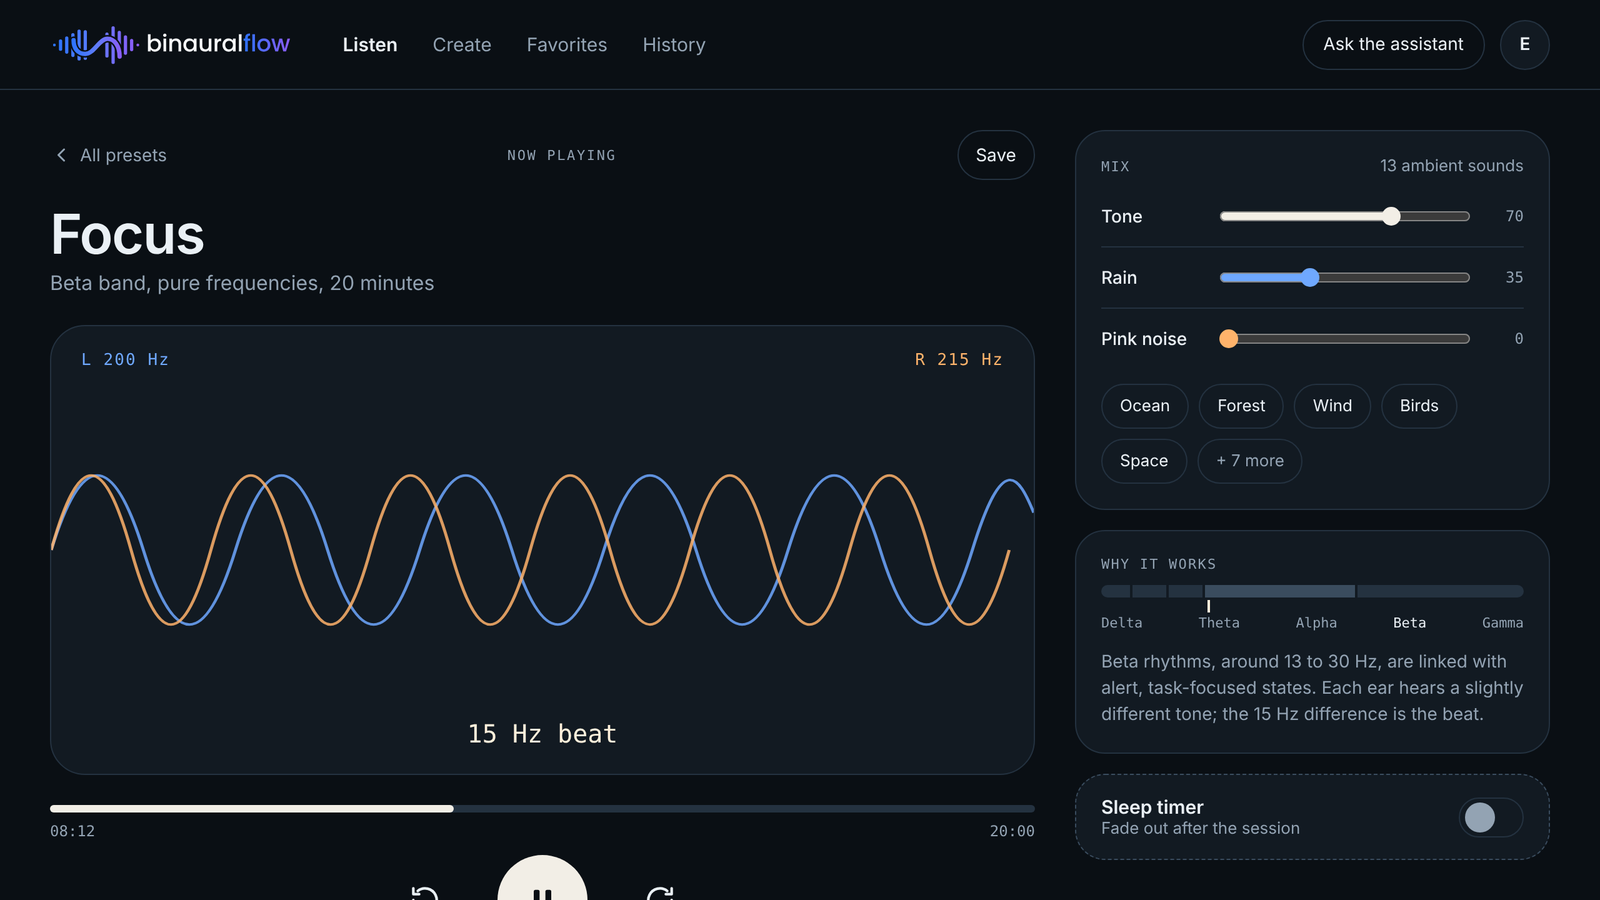Toggle the Ocean ambient sound chip
The image size is (1600, 900).
pos(1144,406)
